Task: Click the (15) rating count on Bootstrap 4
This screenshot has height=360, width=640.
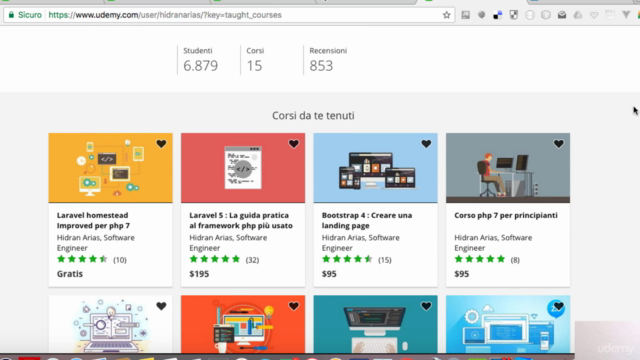Action: tap(384, 260)
